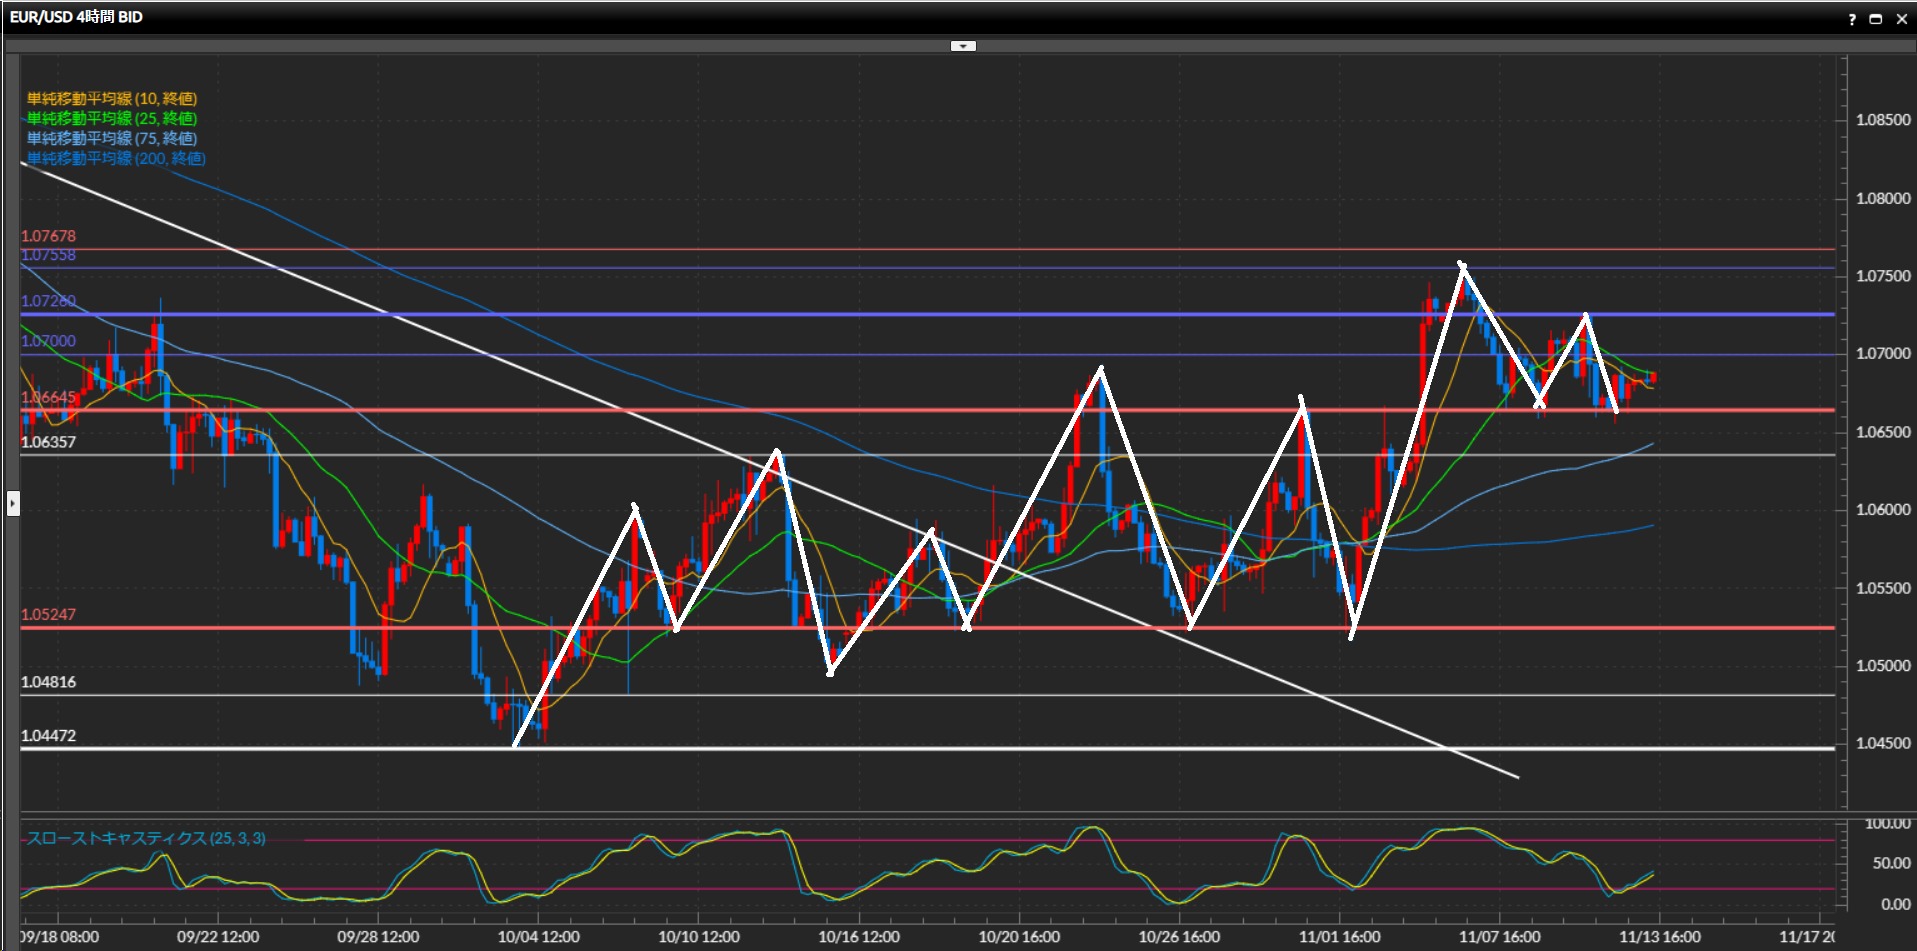This screenshot has height=951, width=1917.
Task: Select the 1.07280 blue resistance line label
Action: 48,301
